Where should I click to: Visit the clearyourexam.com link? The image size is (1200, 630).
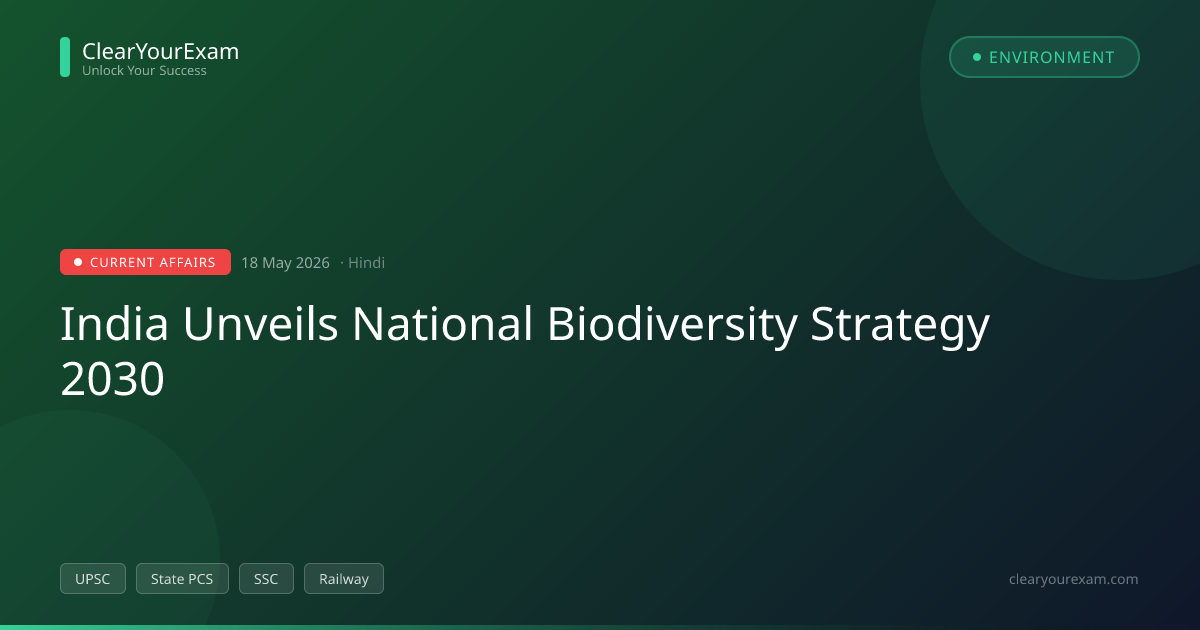pyautogui.click(x=1074, y=579)
